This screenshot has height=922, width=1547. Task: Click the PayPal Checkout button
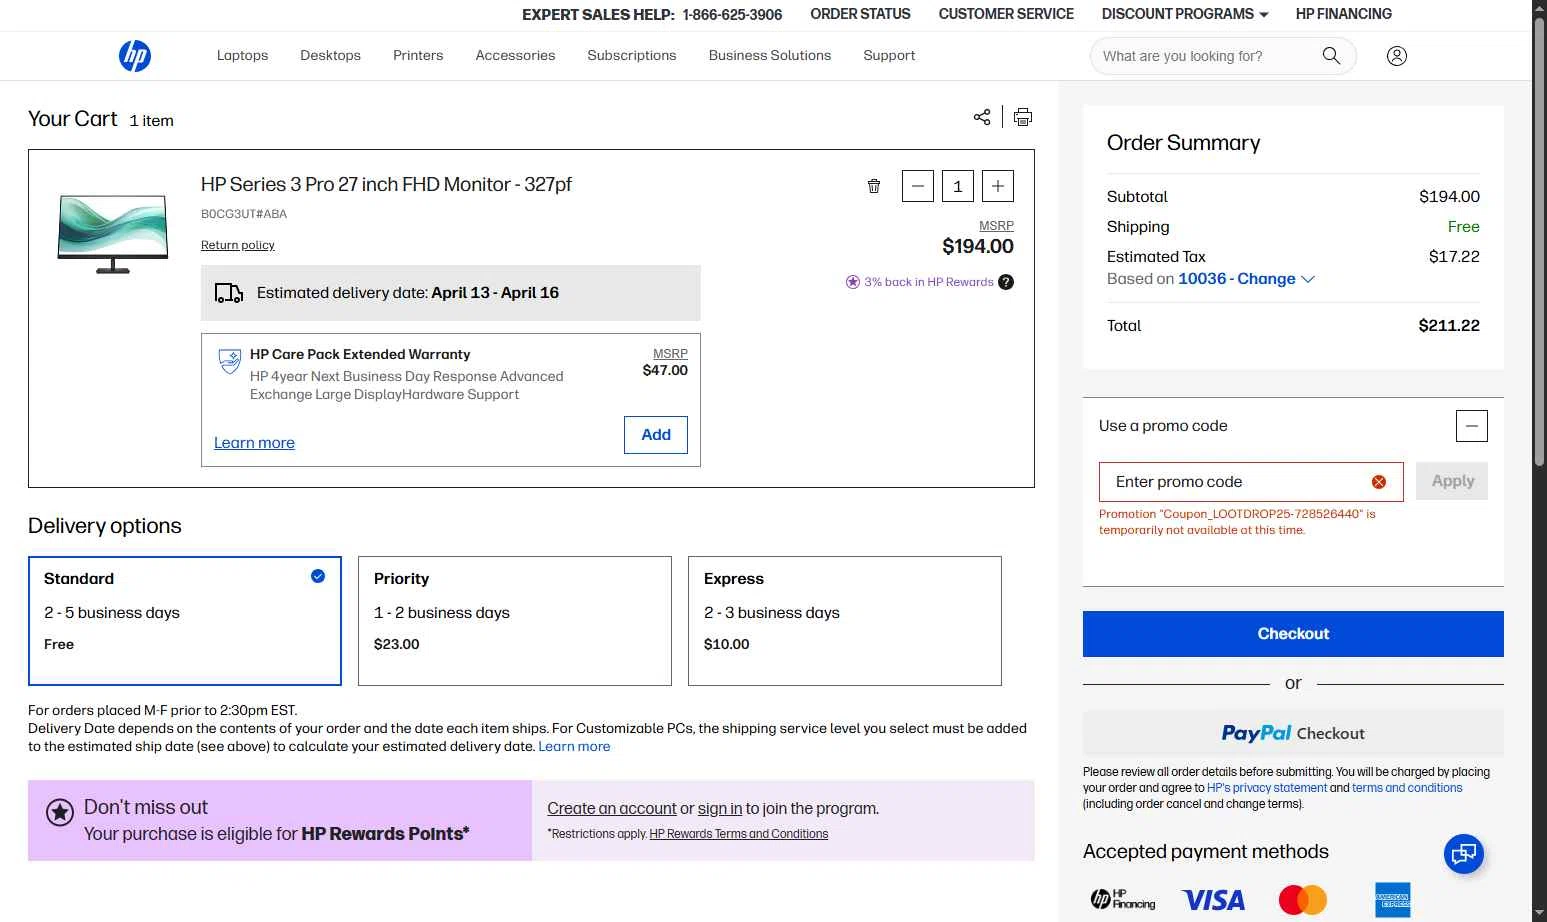pos(1293,733)
